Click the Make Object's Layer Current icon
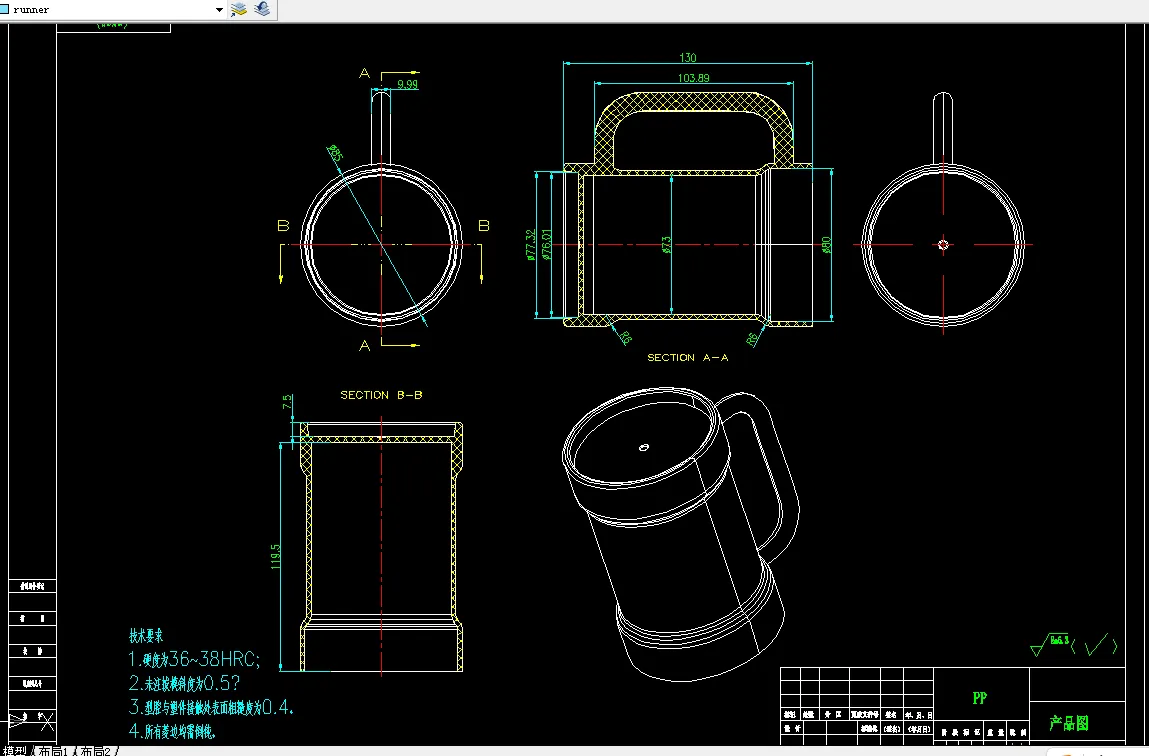Image resolution: width=1149 pixels, height=756 pixels. point(239,10)
